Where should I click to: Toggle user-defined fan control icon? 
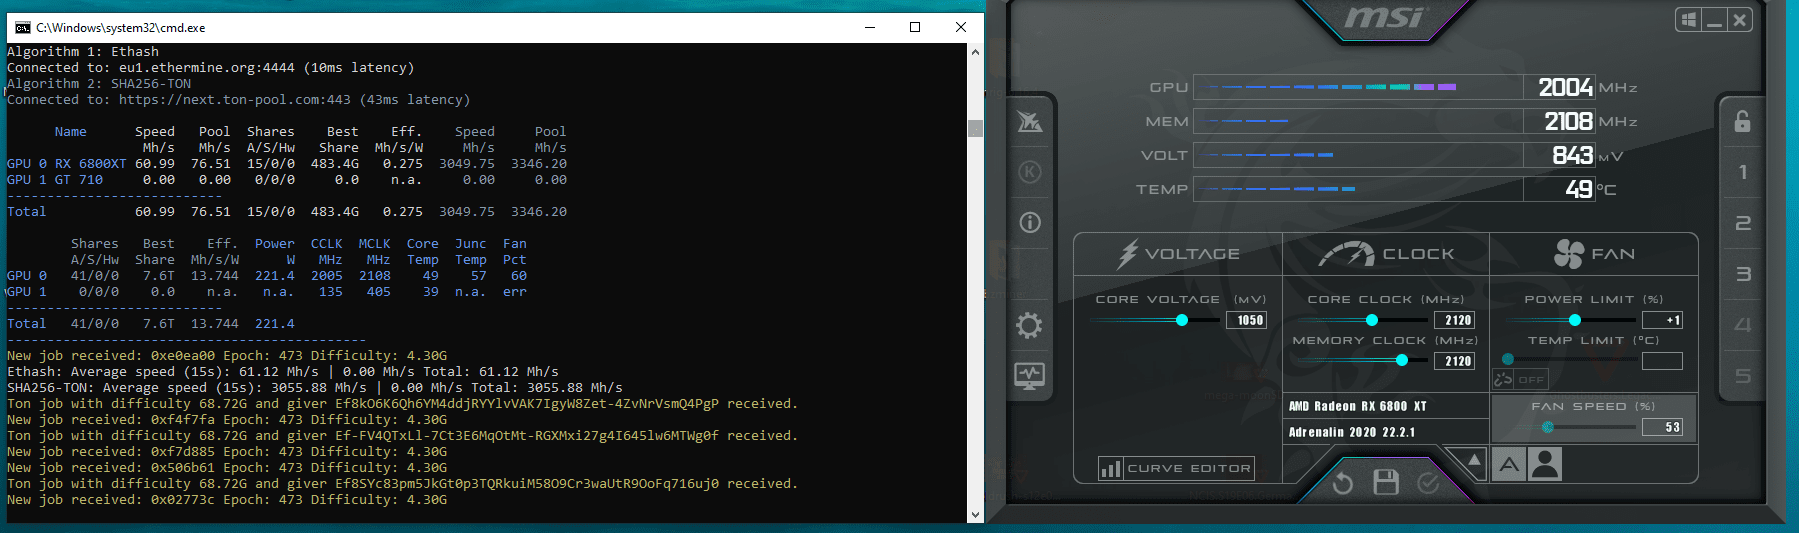click(x=1545, y=464)
